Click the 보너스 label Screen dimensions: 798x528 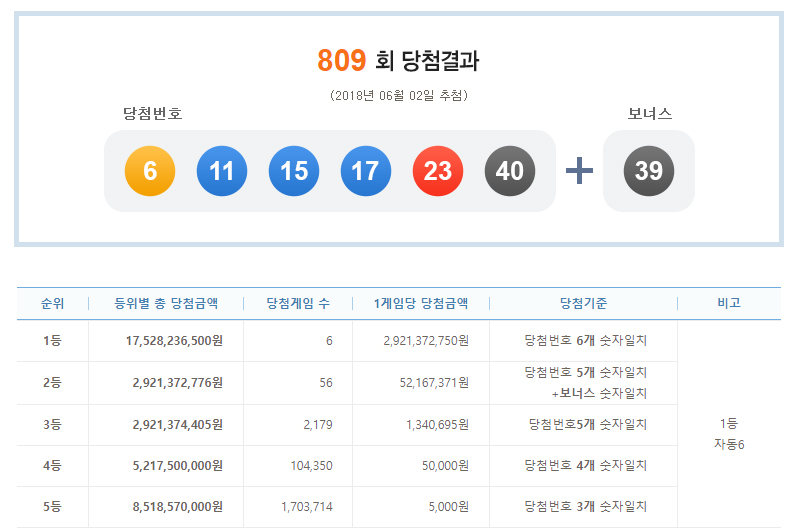649,113
